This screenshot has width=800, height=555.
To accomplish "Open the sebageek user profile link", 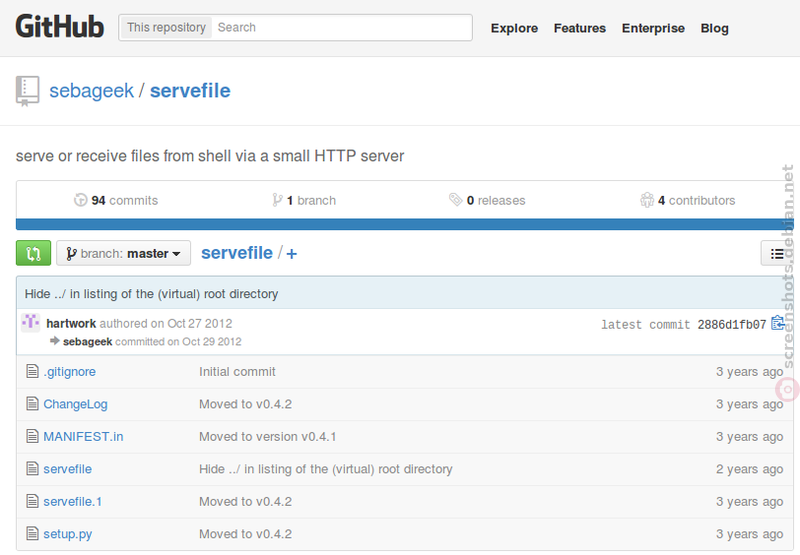I will pos(91,91).
